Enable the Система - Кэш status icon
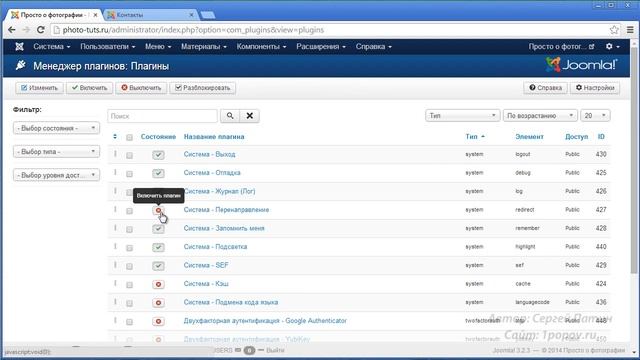This screenshot has width=640, height=360. point(158,284)
